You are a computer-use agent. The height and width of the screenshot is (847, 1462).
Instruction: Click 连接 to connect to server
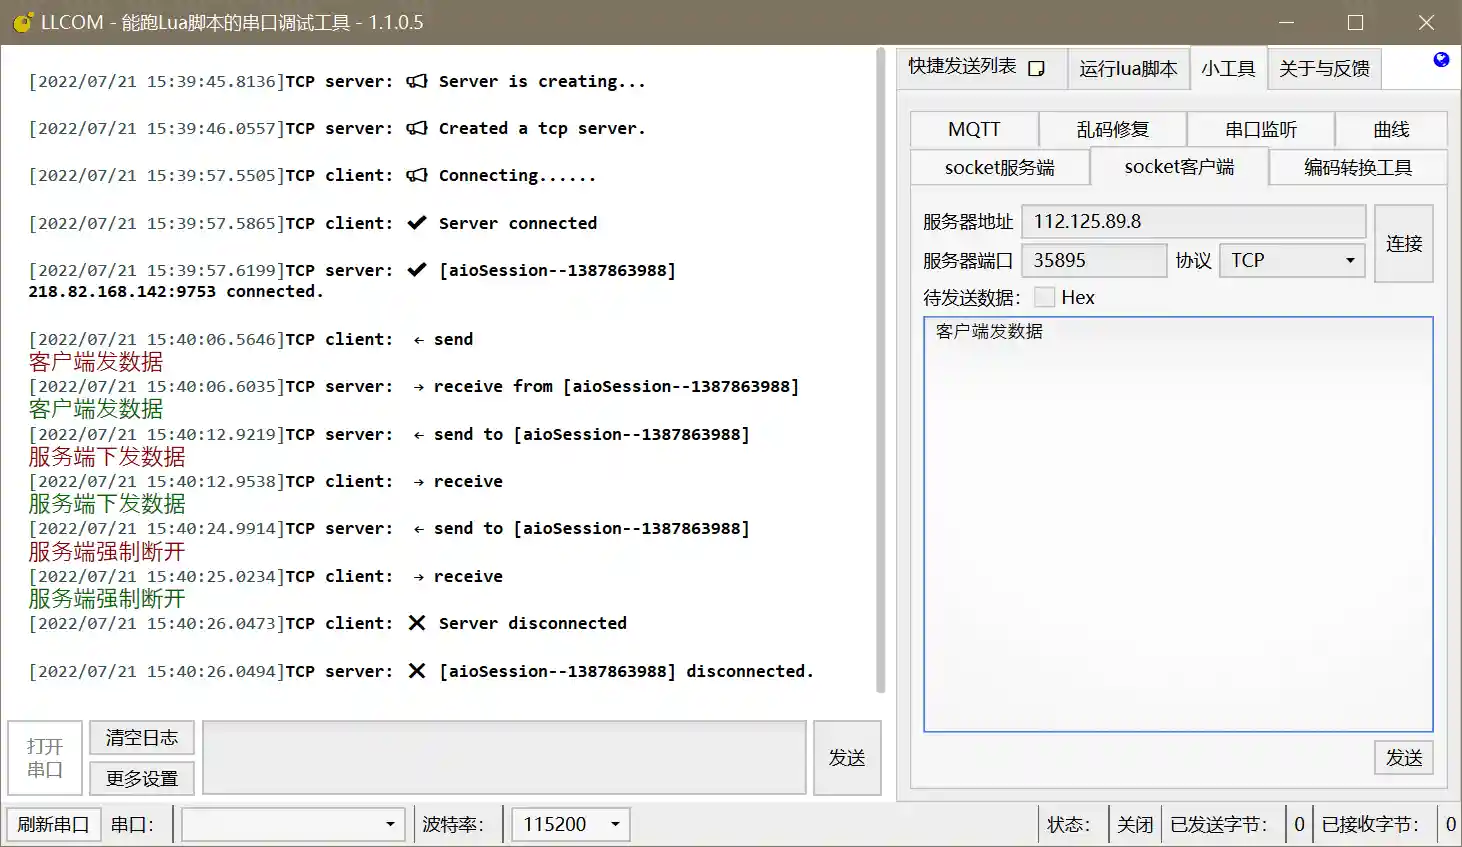(1404, 242)
